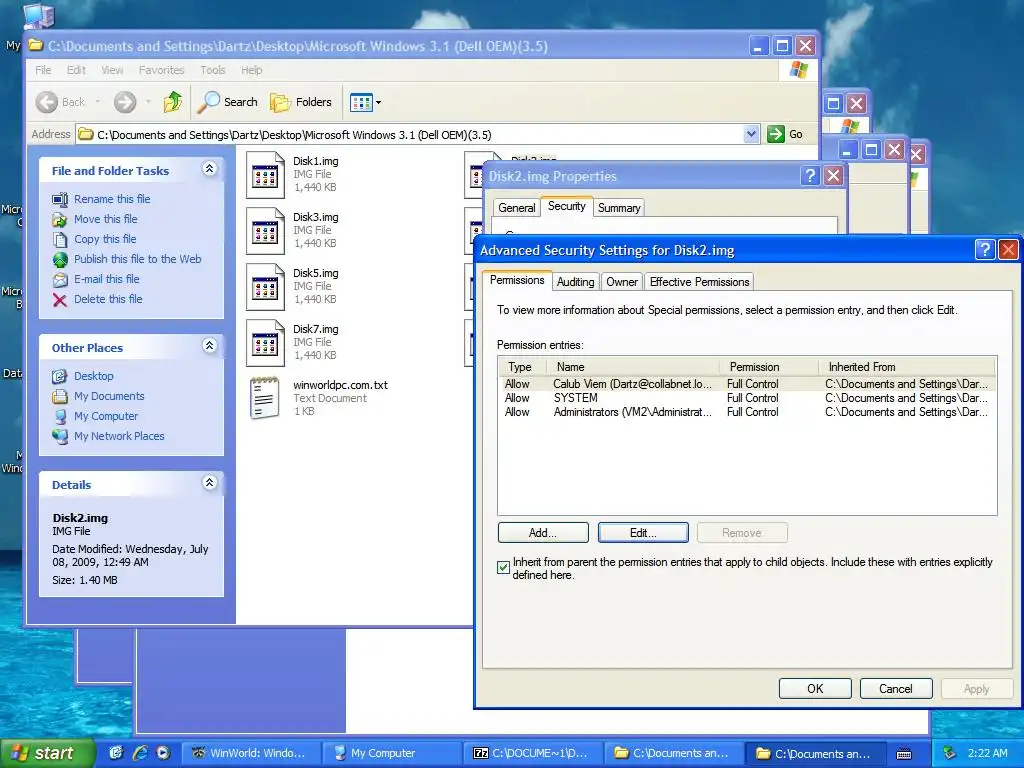Select the Administrators permission entry
This screenshot has height=768, width=1024.
tap(747, 412)
